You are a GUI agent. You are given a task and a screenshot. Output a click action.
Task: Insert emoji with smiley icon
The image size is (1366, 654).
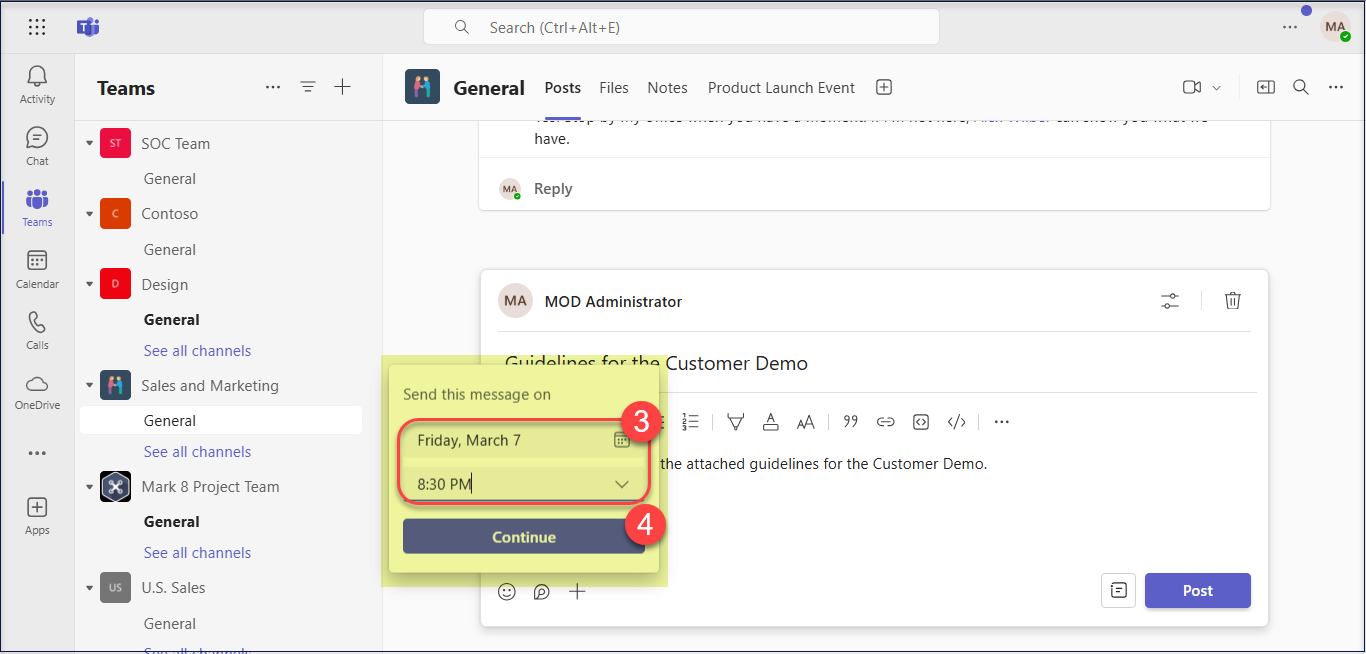(507, 592)
